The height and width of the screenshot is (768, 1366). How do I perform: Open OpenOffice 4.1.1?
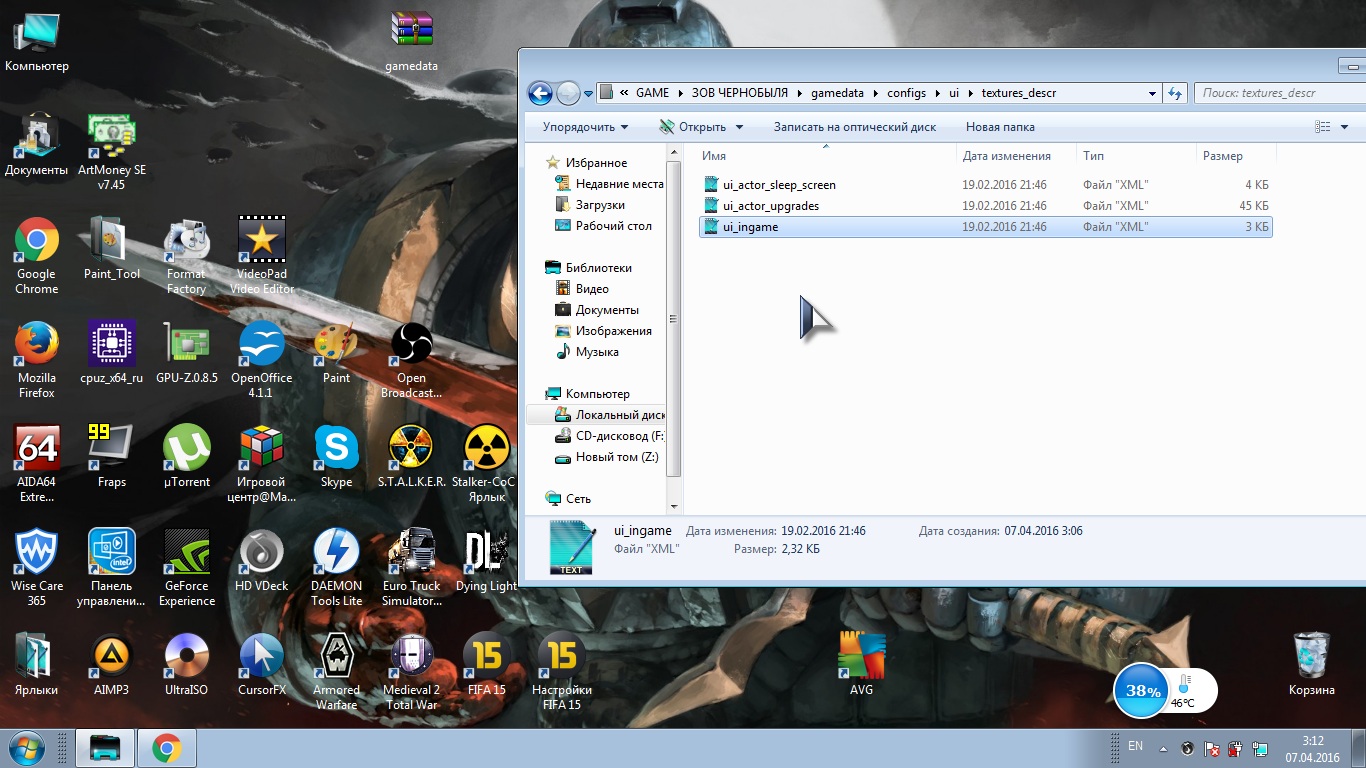(x=262, y=359)
